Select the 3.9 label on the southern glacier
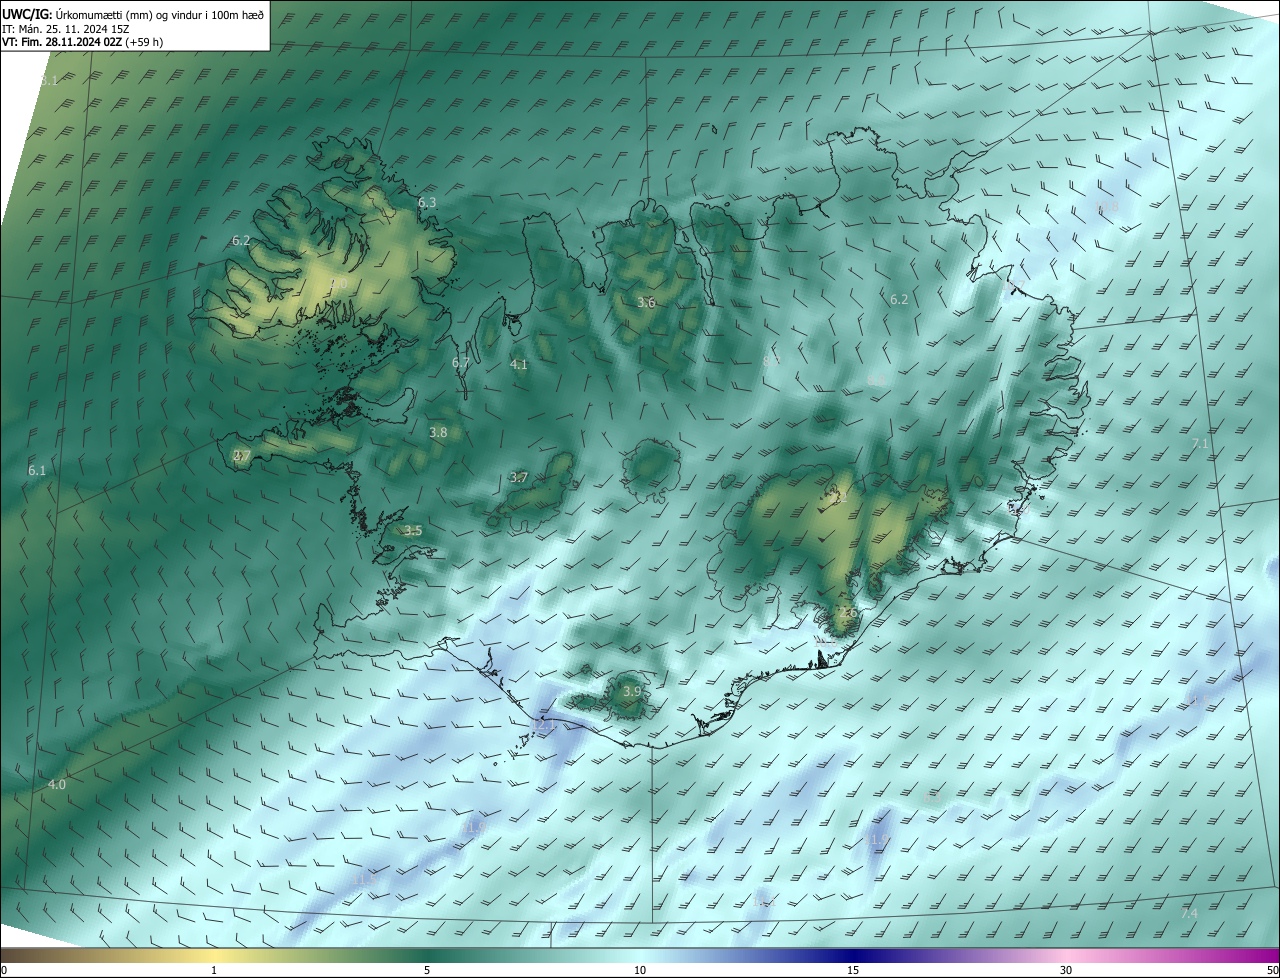The image size is (1280, 978). coord(632,691)
